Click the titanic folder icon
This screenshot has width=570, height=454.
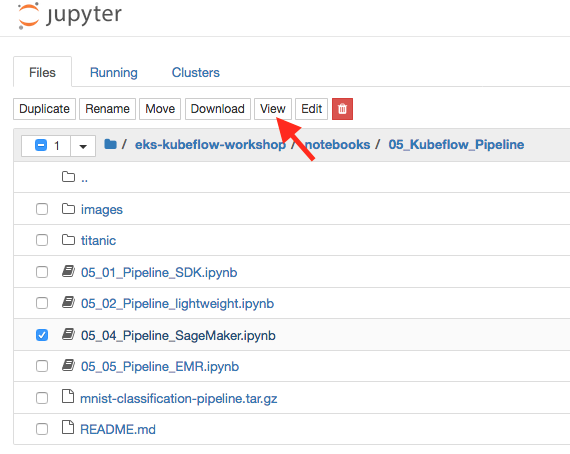[68, 240]
